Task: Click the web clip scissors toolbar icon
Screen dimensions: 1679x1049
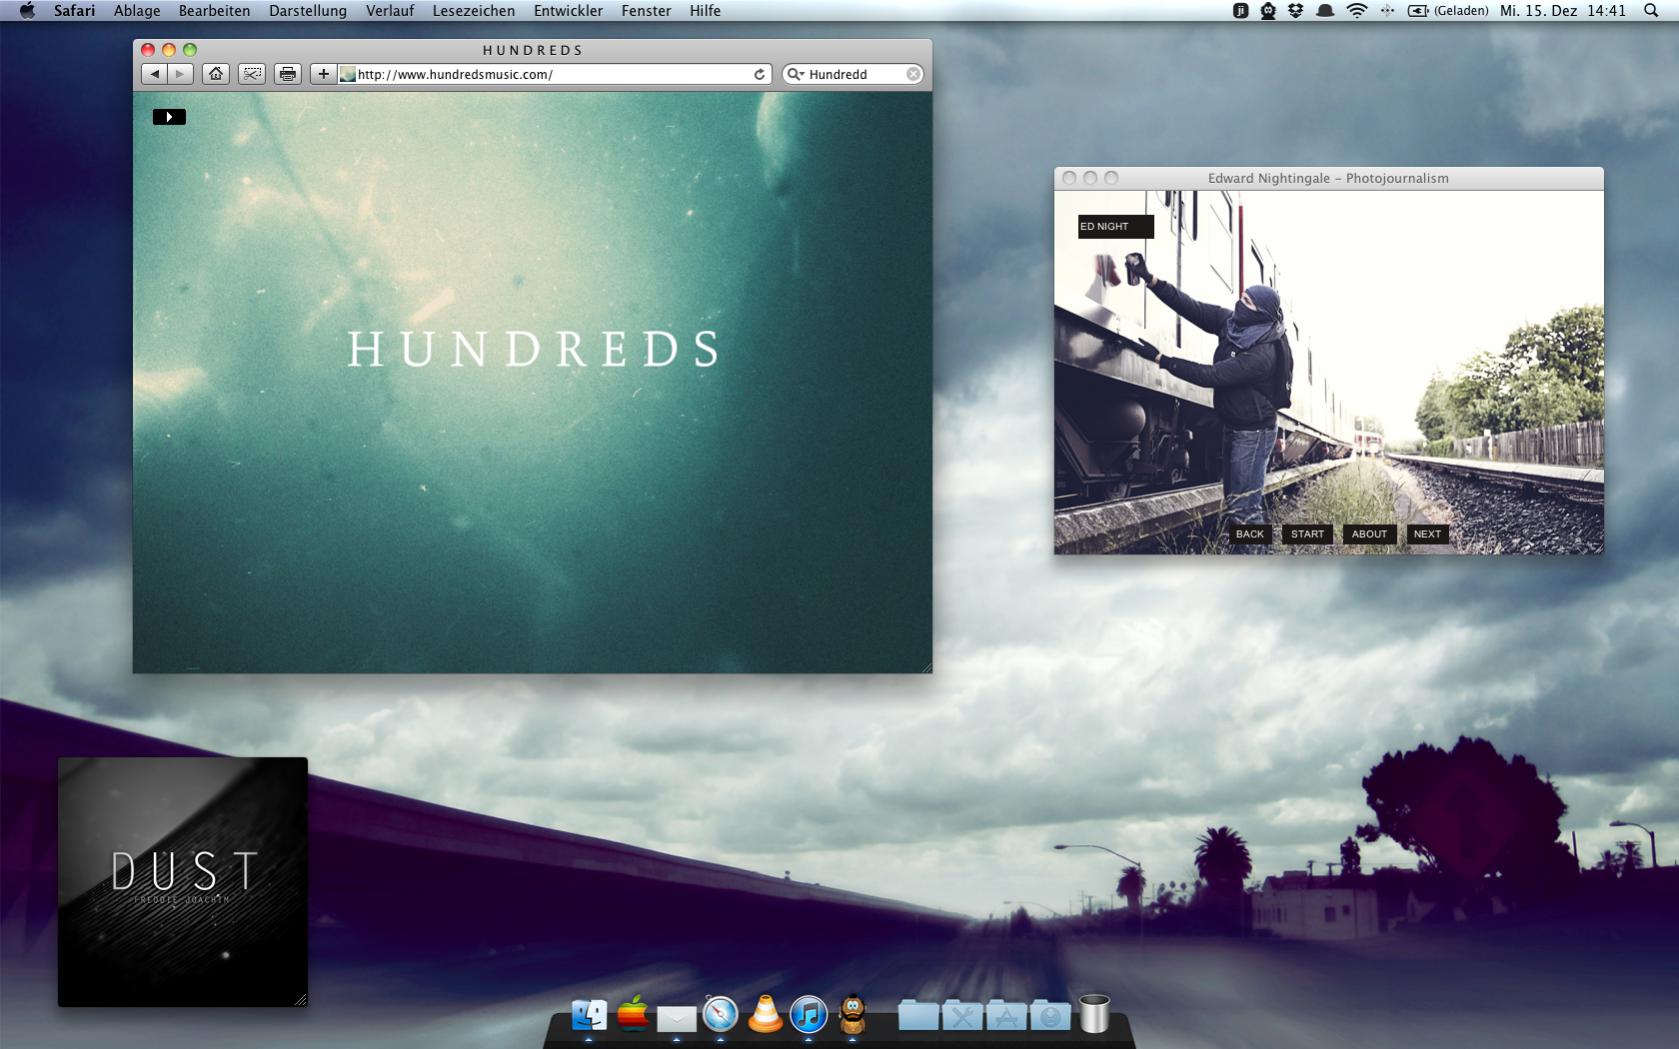Action: [x=252, y=74]
